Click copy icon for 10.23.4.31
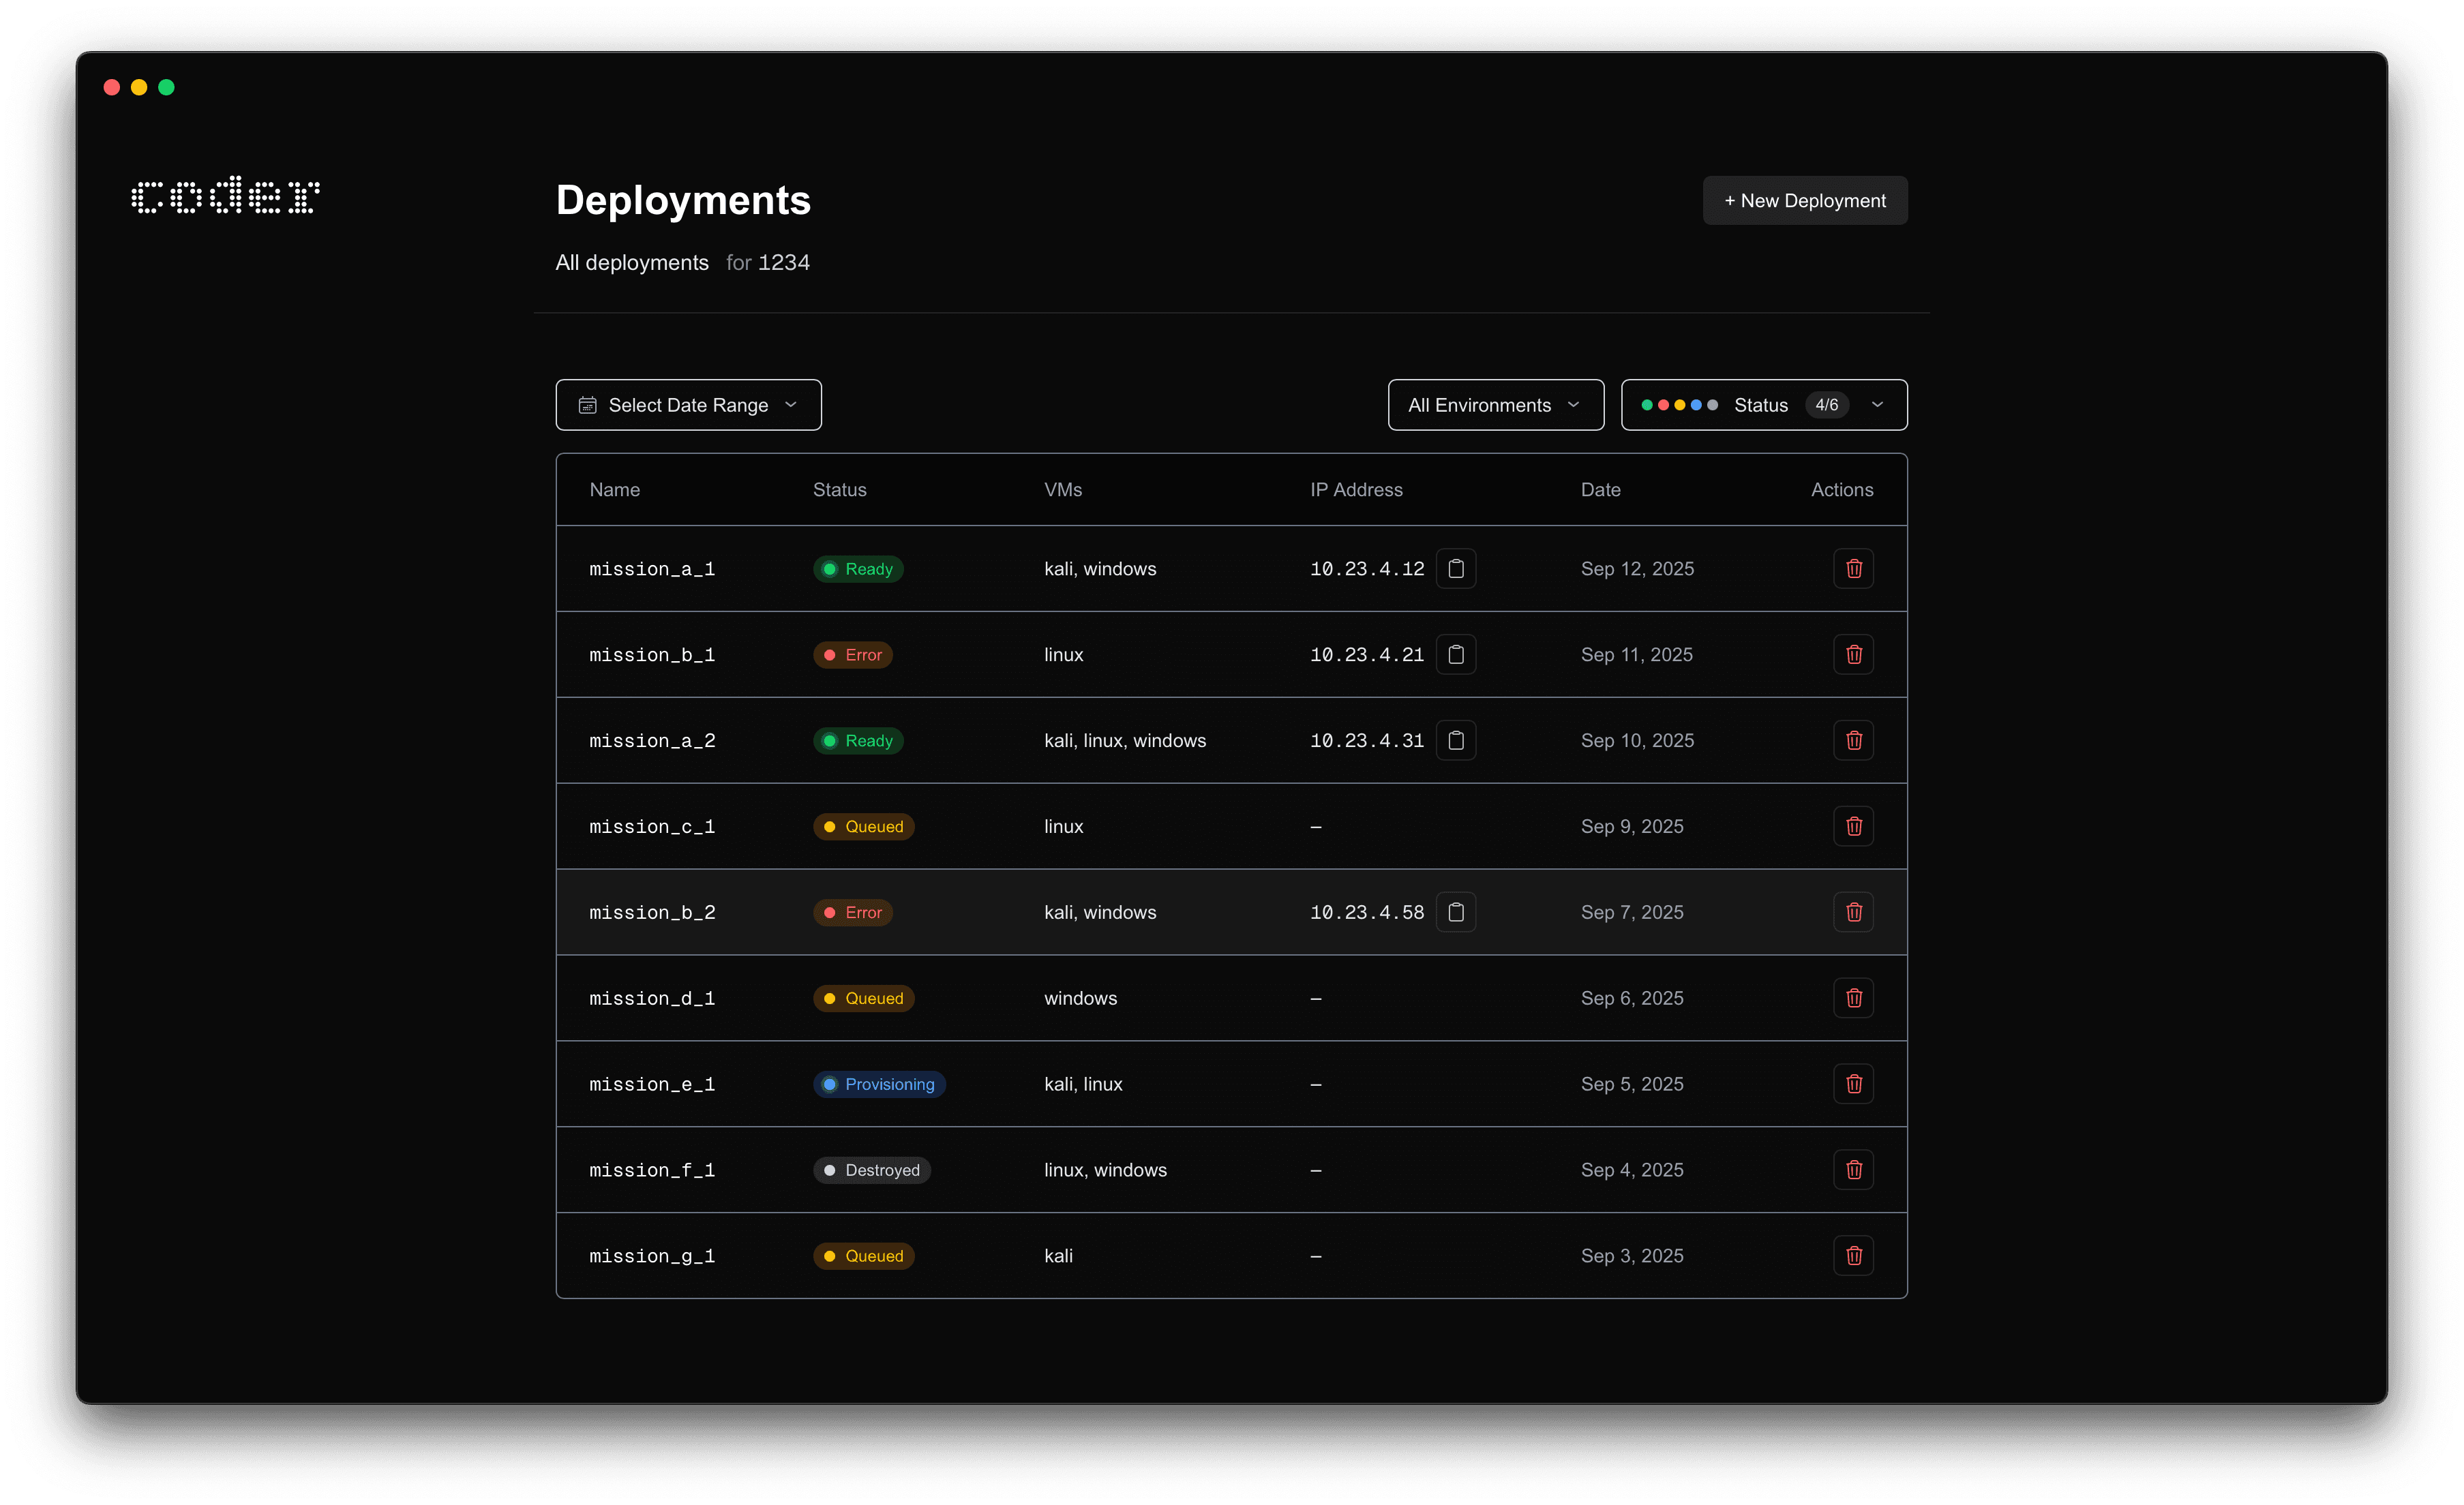2464x1505 pixels. pos(1456,741)
